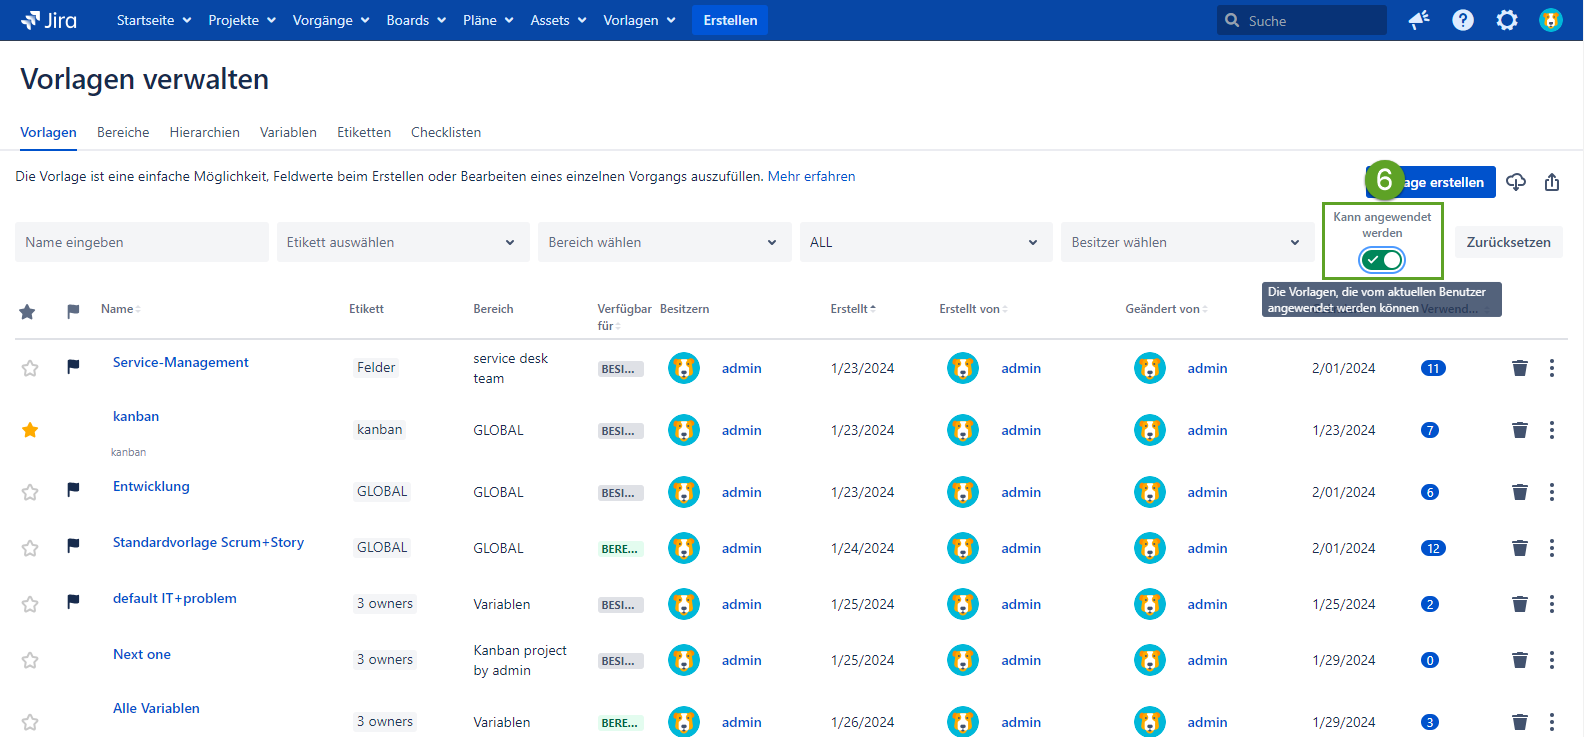Toggle the 'Kann angewendet werden' switch
The width and height of the screenshot is (1584, 737).
click(1381, 260)
